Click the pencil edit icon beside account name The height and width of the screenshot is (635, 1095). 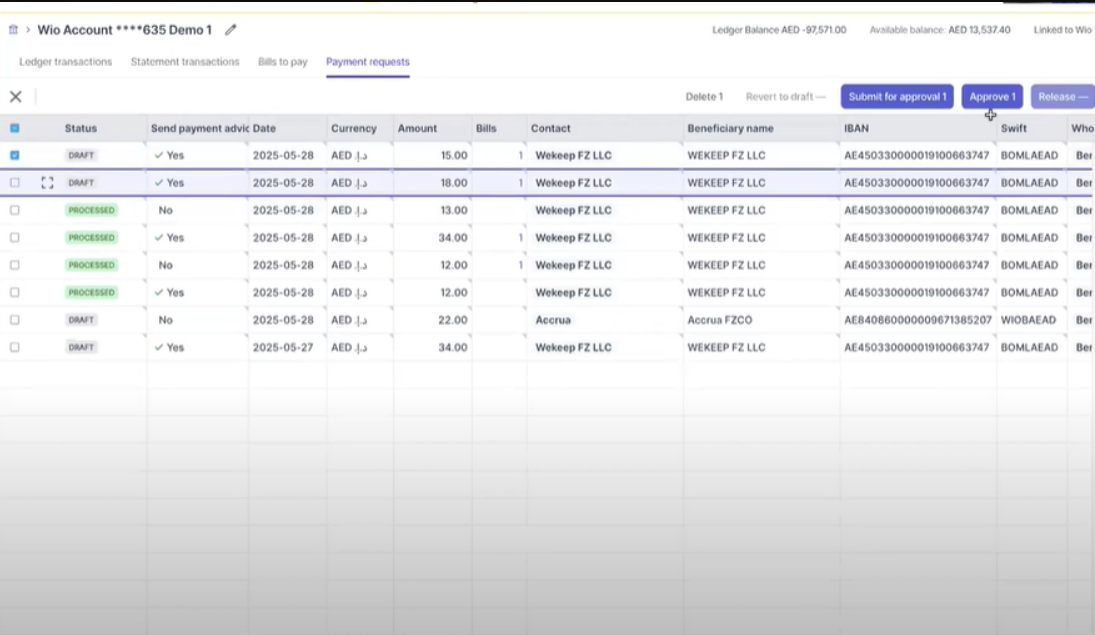(230, 29)
